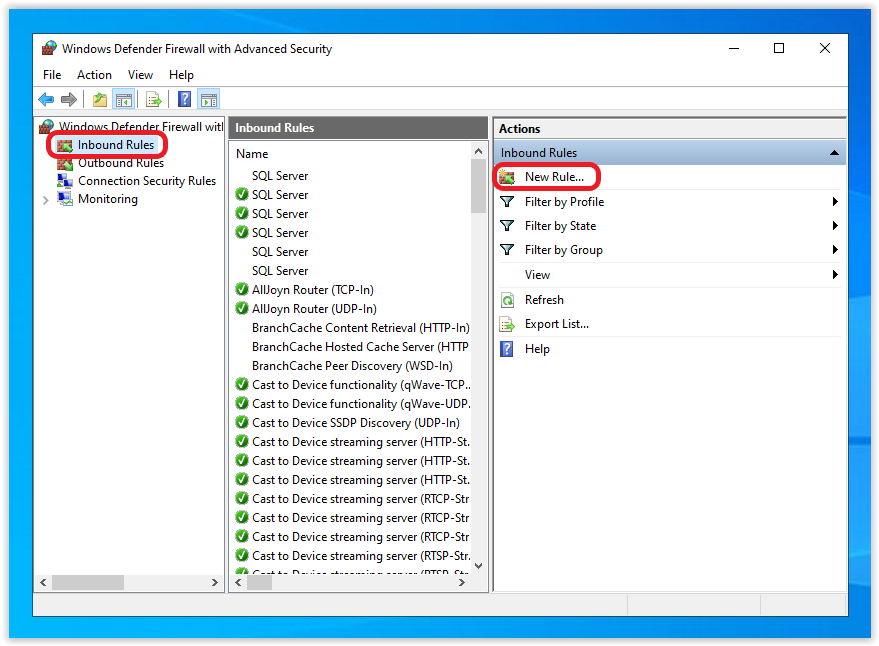The image size is (879, 646).
Task: Click the blue question mark toolbar icon
Action: pos(184,99)
